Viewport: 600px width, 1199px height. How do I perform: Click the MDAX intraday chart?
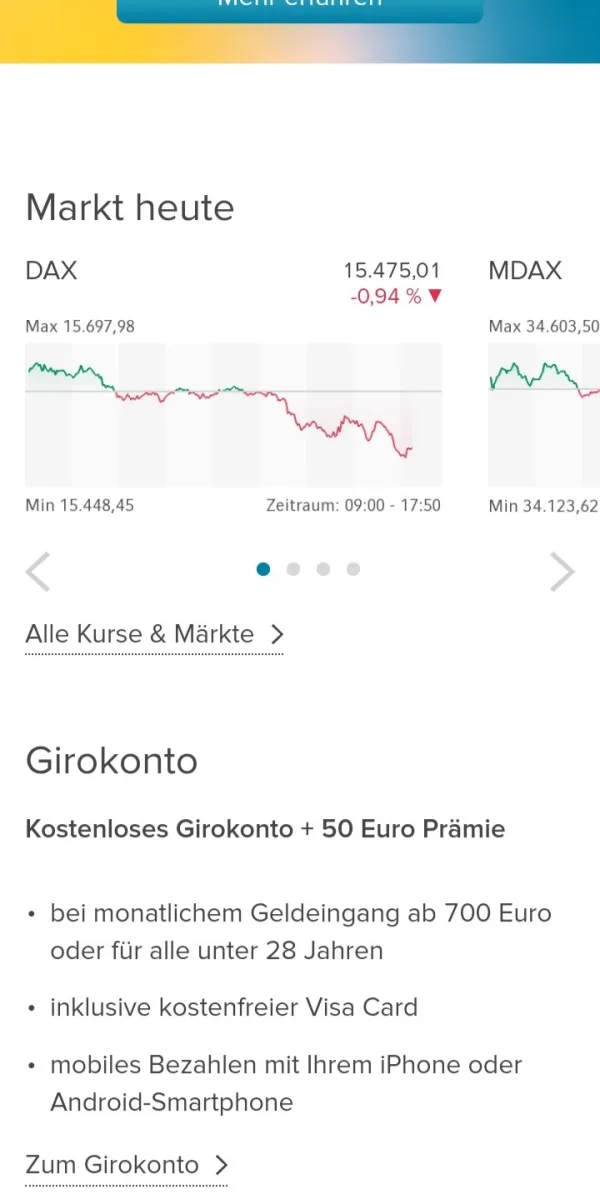[x=544, y=415]
